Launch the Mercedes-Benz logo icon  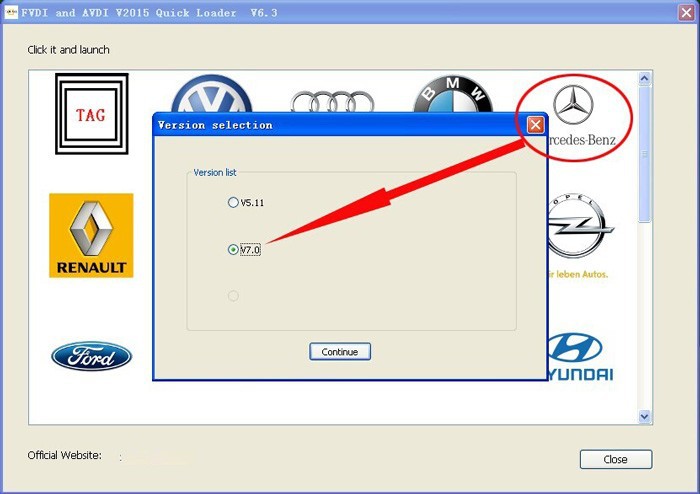coord(573,115)
